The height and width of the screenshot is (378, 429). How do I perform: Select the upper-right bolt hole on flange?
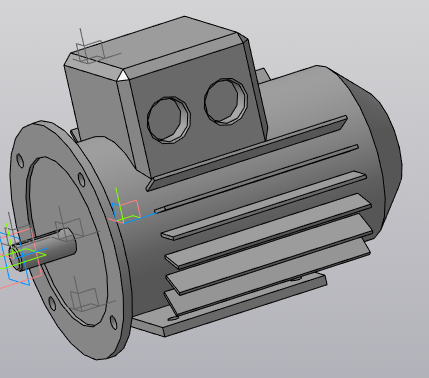(82, 180)
